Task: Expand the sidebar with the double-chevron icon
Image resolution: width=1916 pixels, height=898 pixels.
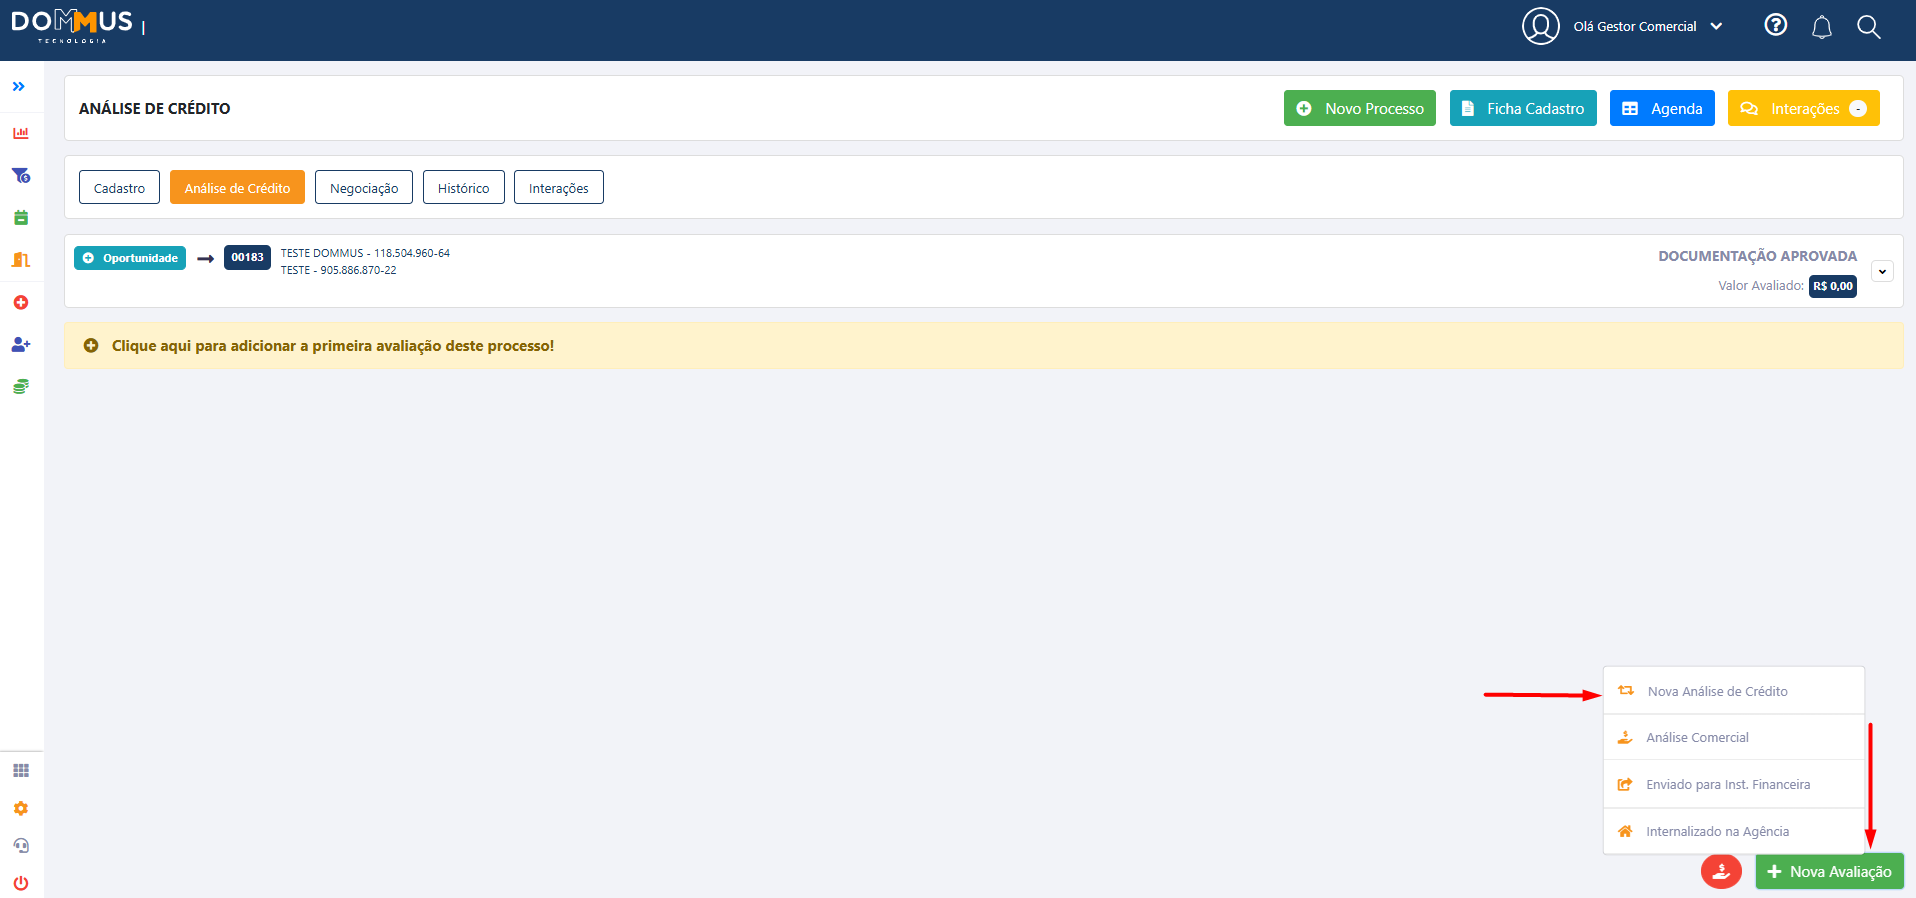Action: click(x=18, y=87)
